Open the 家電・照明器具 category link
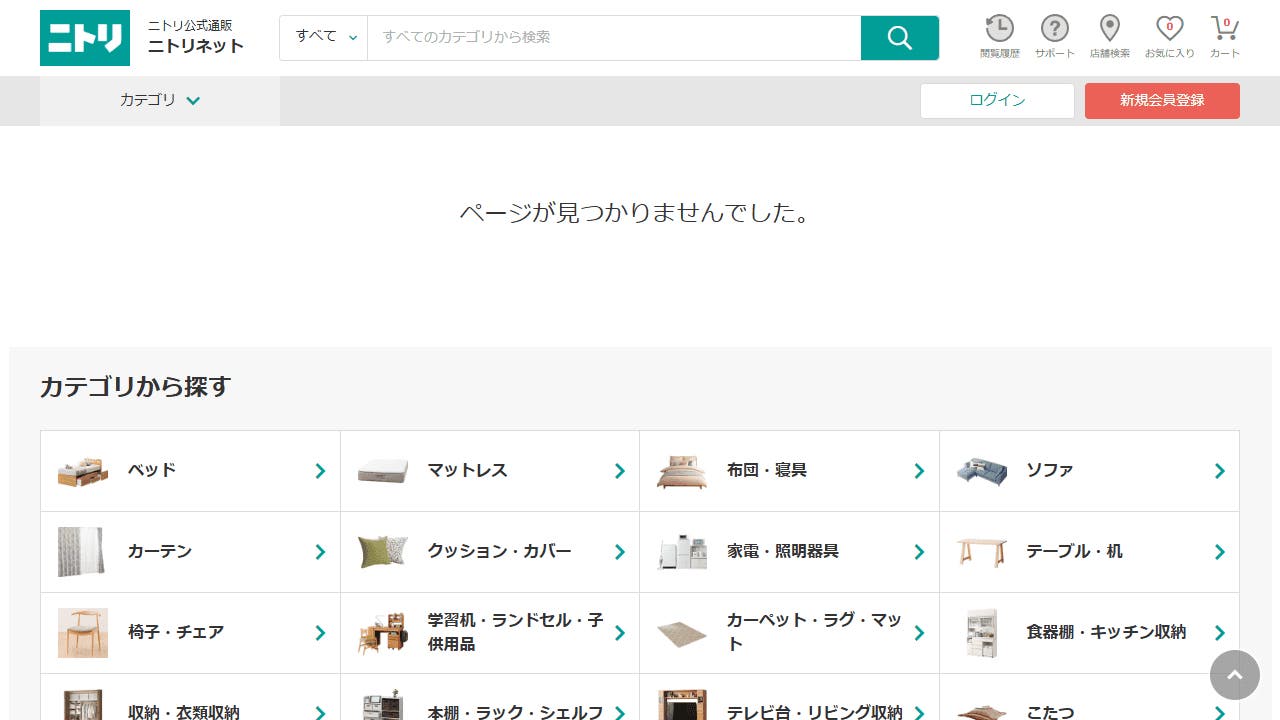The image size is (1280, 720). coord(790,552)
